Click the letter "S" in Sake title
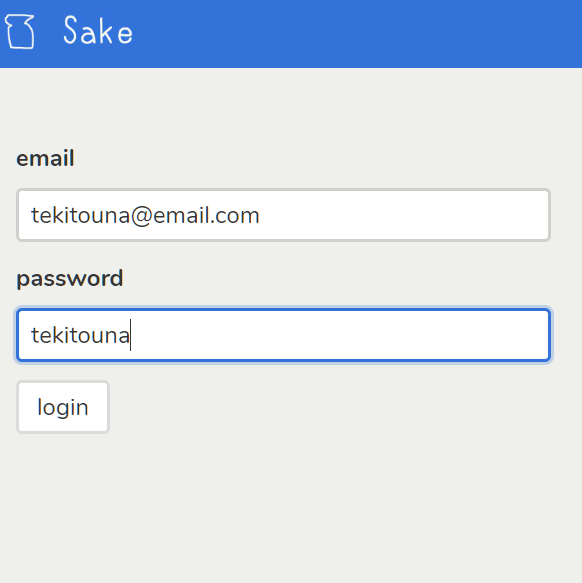 pyautogui.click(x=71, y=30)
